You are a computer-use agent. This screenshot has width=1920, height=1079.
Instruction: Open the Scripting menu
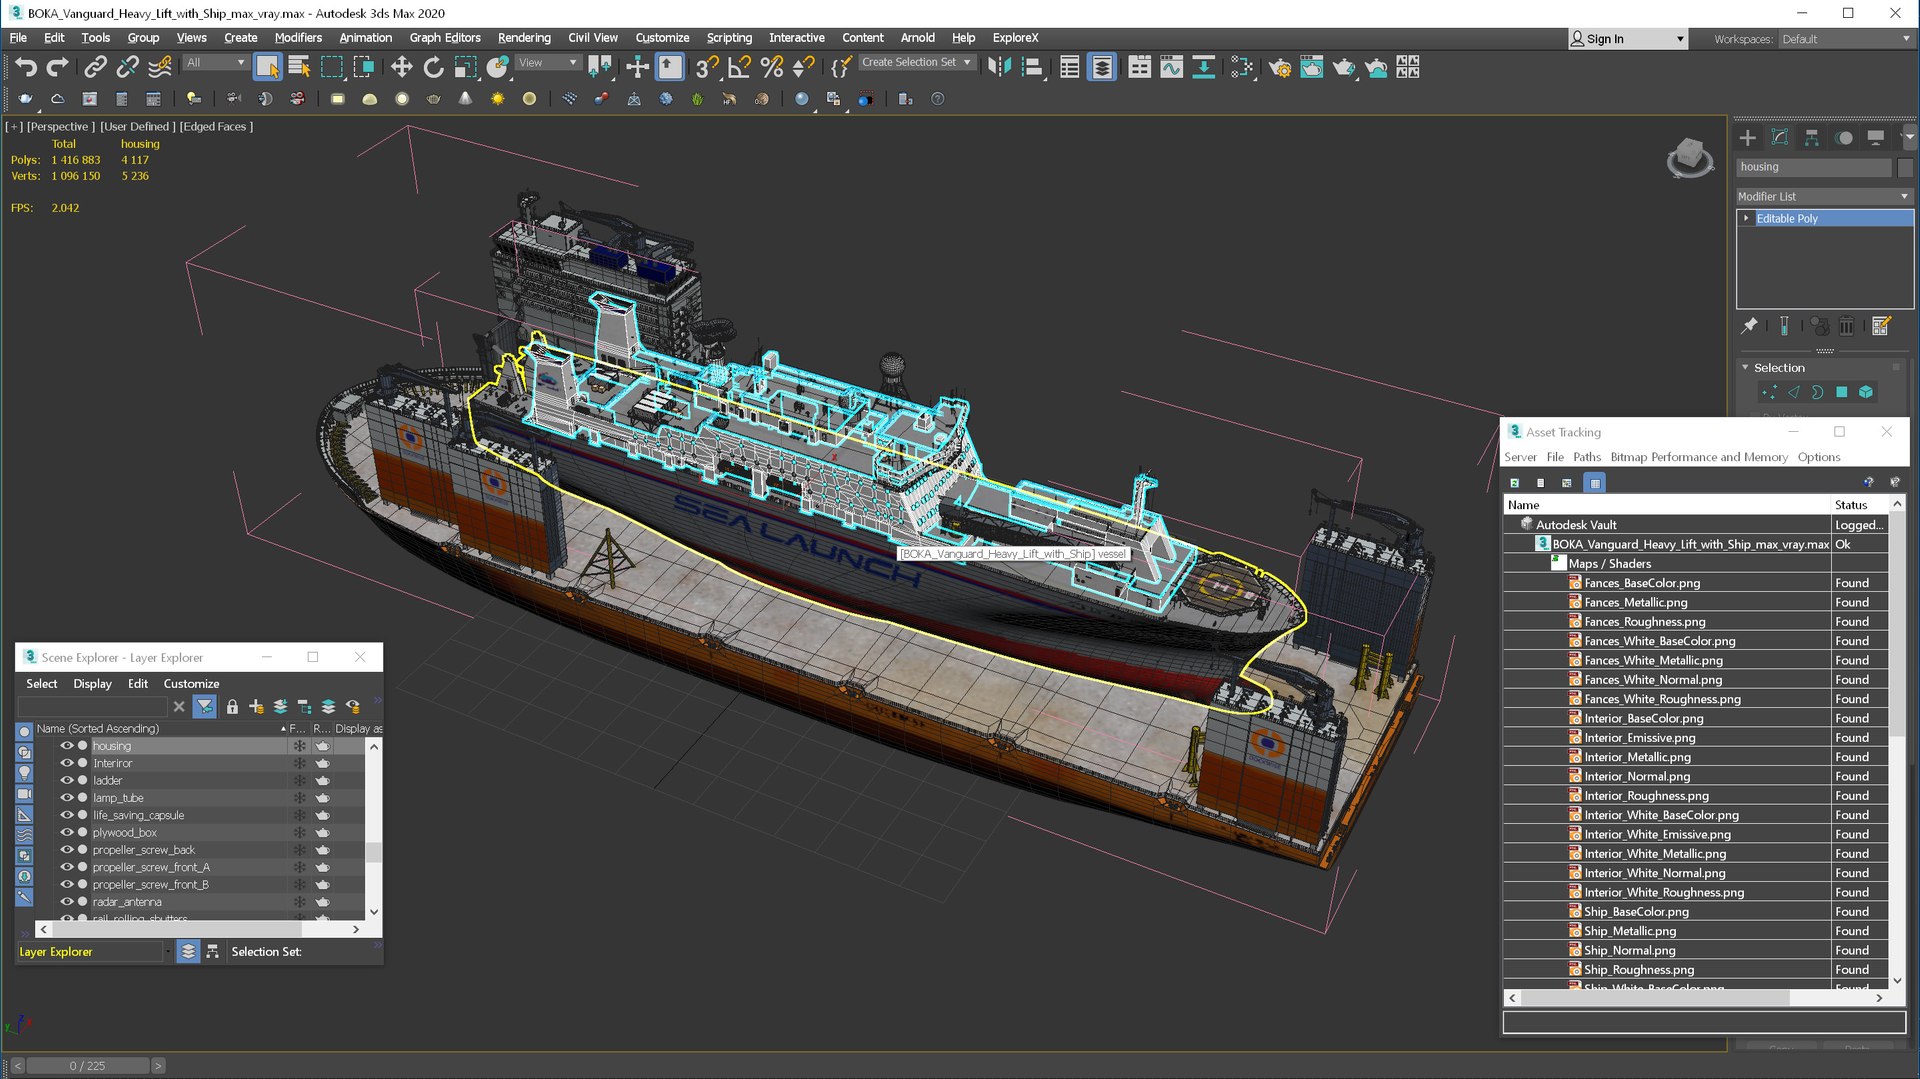point(729,37)
